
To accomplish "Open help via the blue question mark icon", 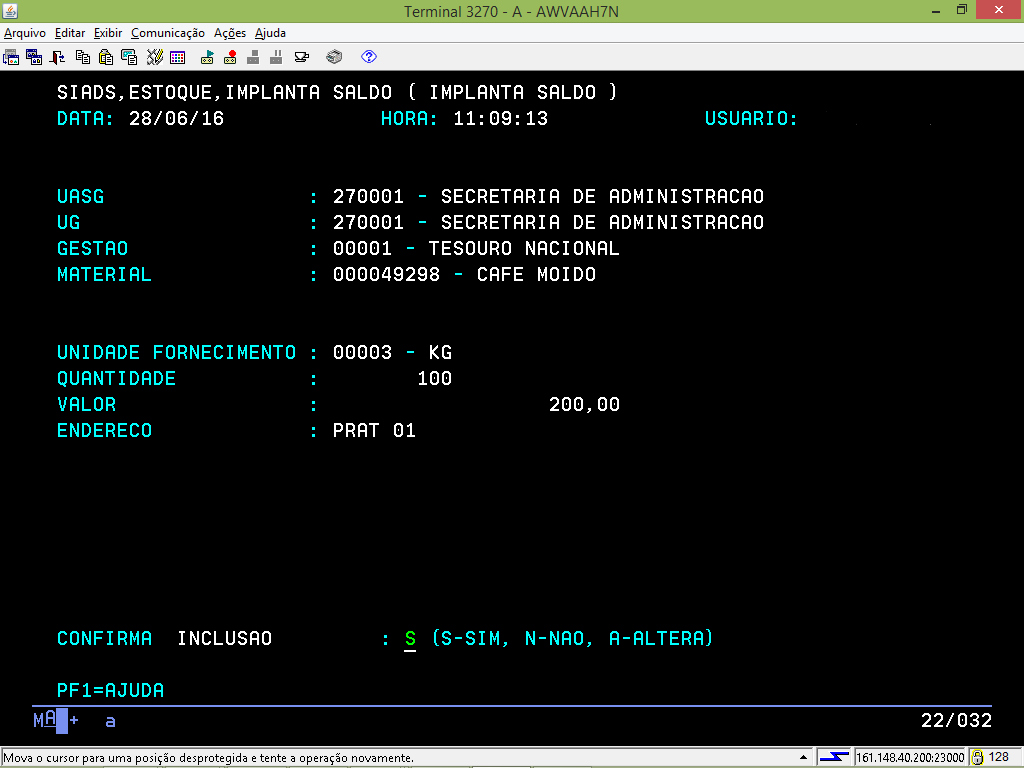I will coord(369,57).
